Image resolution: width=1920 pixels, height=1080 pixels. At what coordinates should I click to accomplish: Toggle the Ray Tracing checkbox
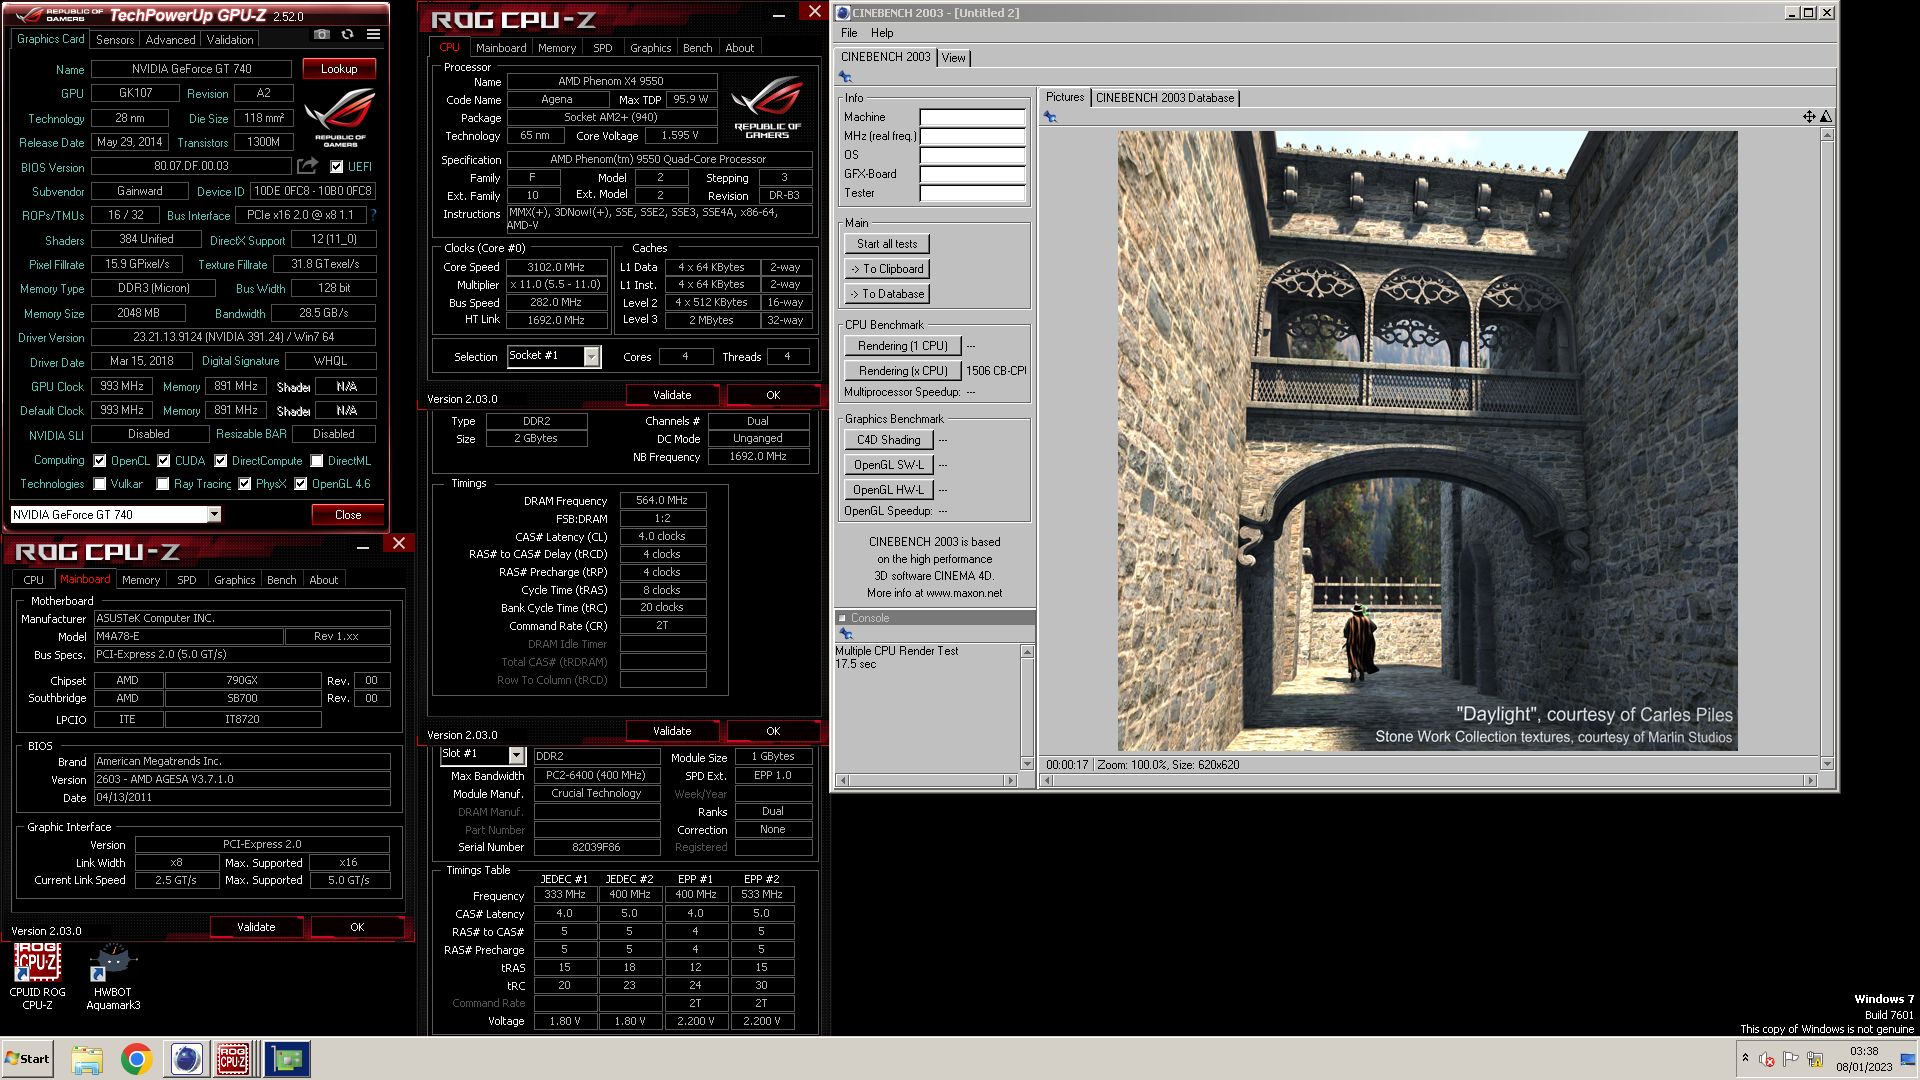pos(163,484)
